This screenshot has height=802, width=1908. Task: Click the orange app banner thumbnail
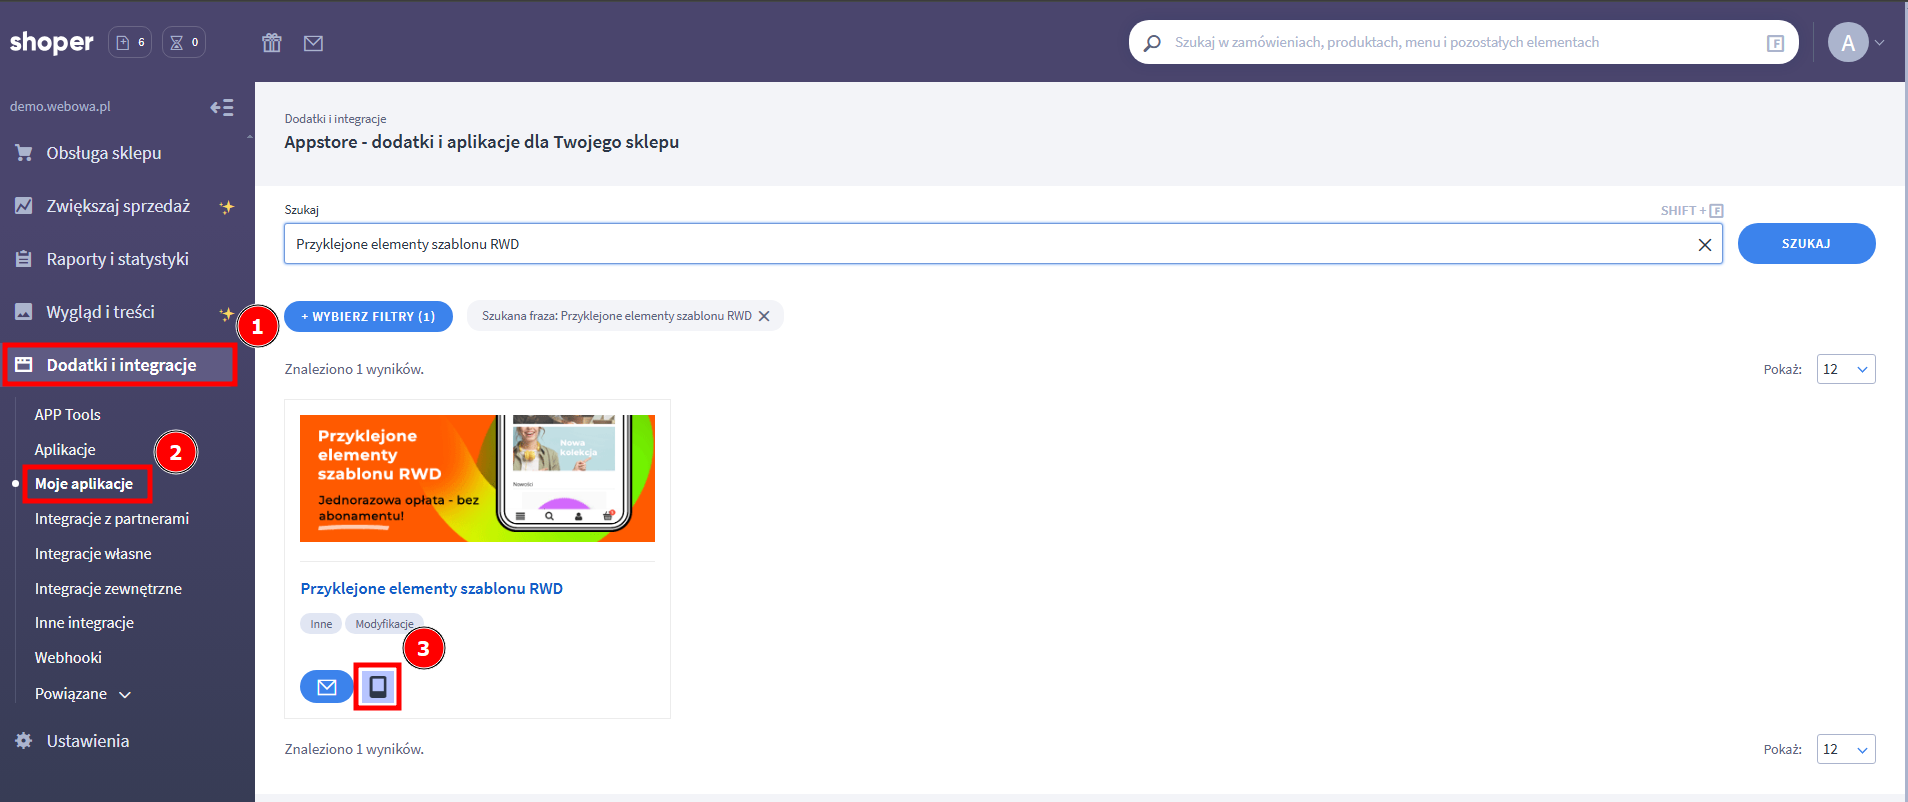coord(477,478)
